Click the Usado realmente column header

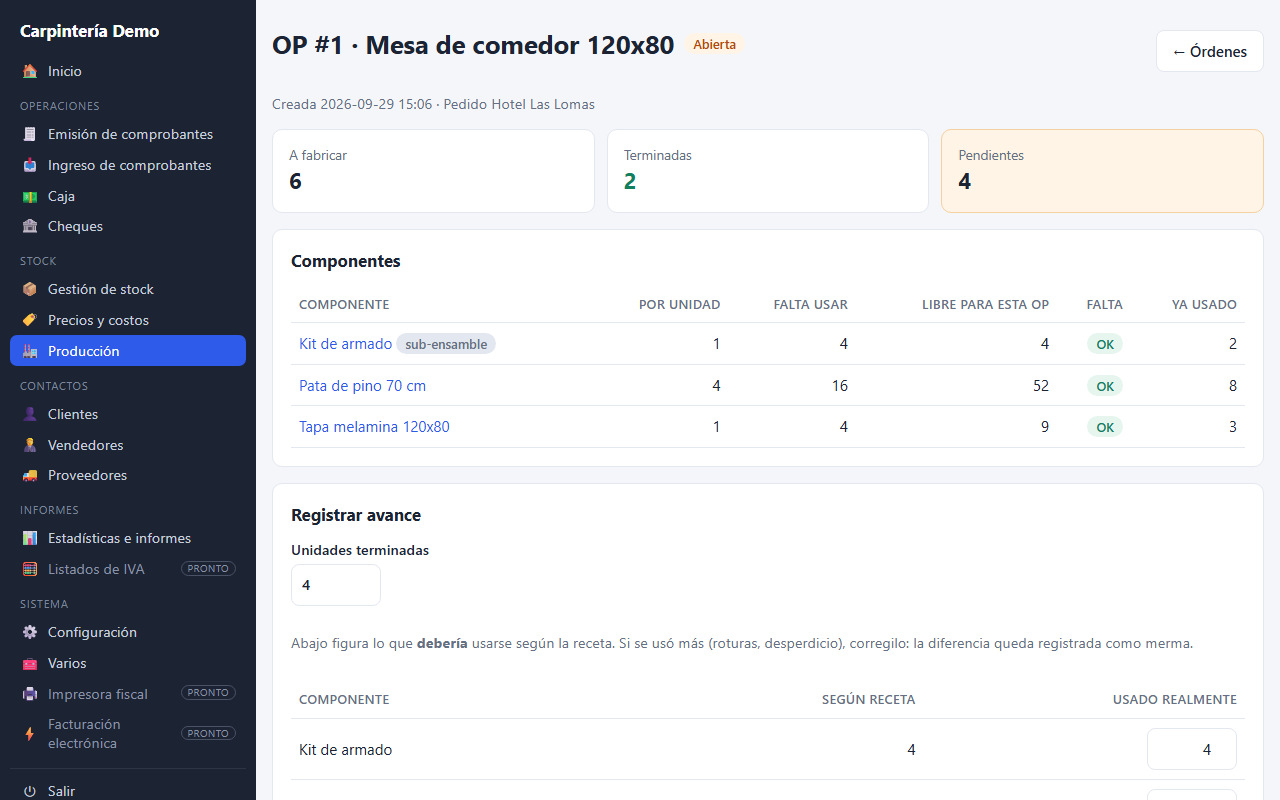tap(1175, 700)
